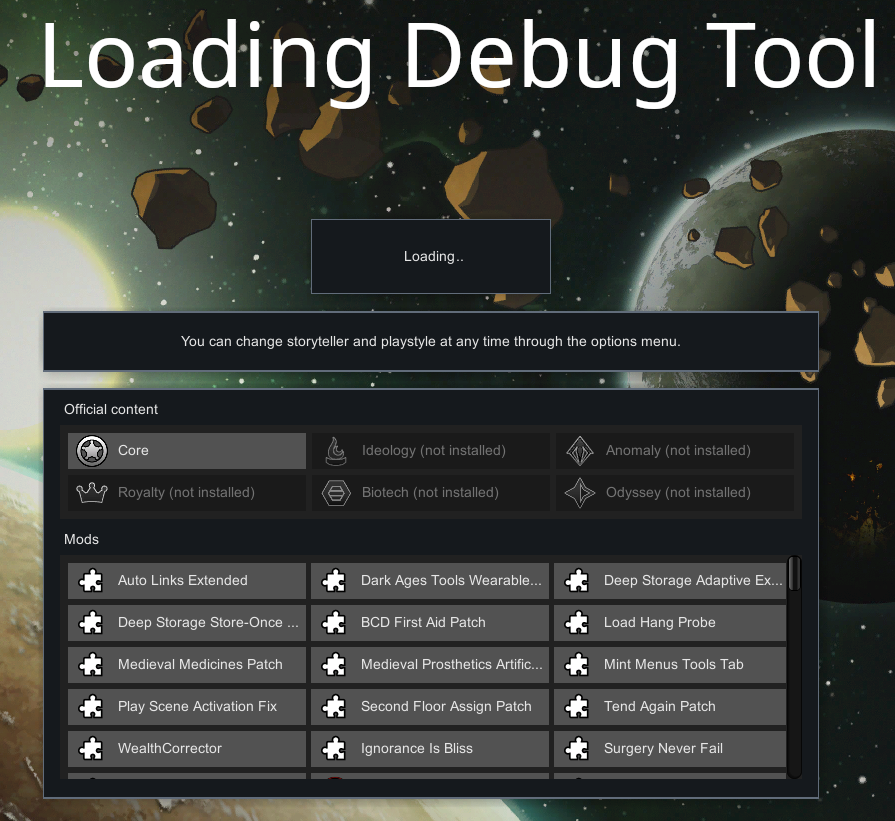Click the Mods section heading
The width and height of the screenshot is (895, 821).
click(x=81, y=540)
